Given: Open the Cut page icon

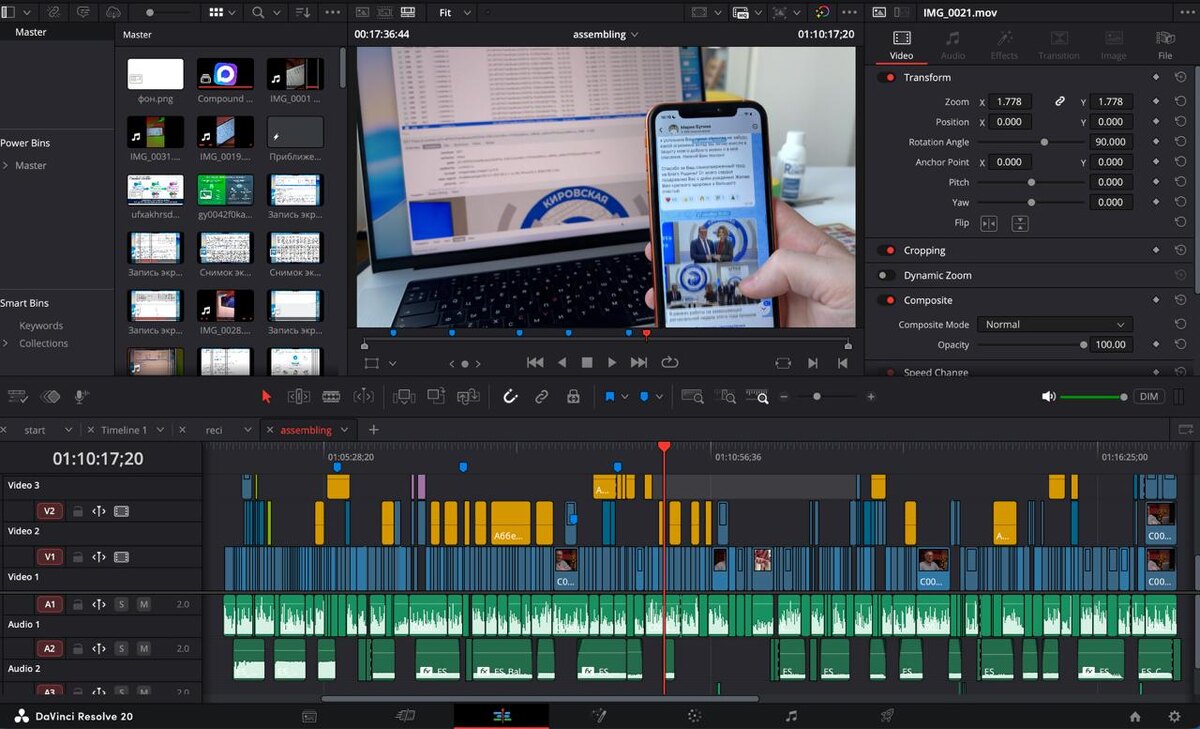Looking at the screenshot, I should point(405,716).
